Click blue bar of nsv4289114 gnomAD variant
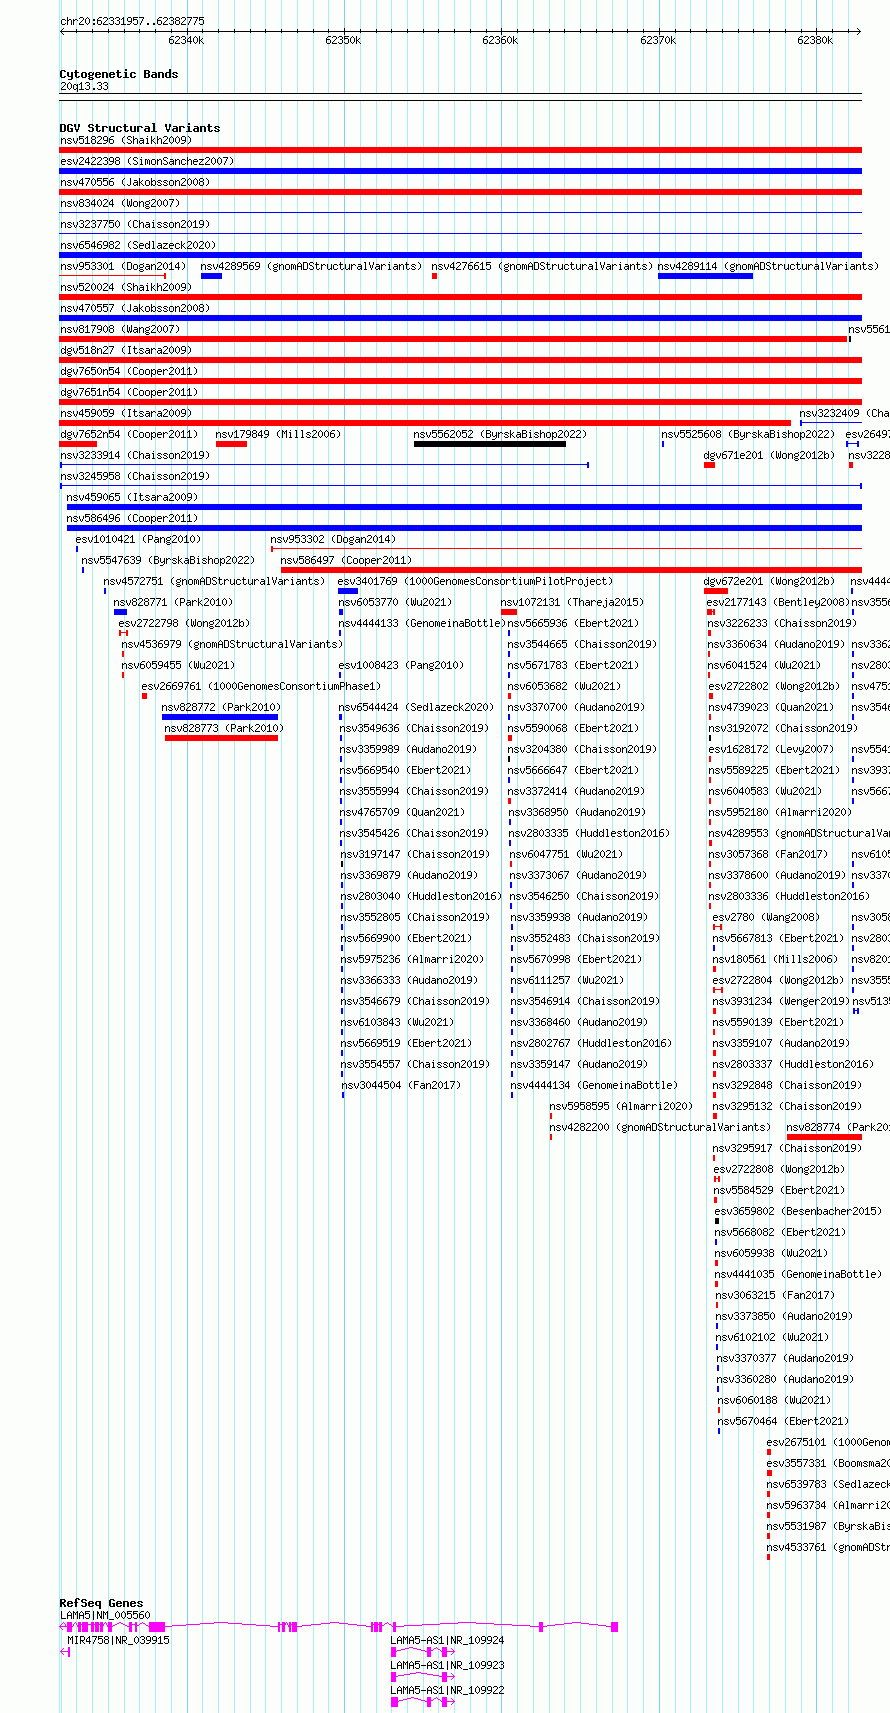890x1713 pixels. (705, 276)
